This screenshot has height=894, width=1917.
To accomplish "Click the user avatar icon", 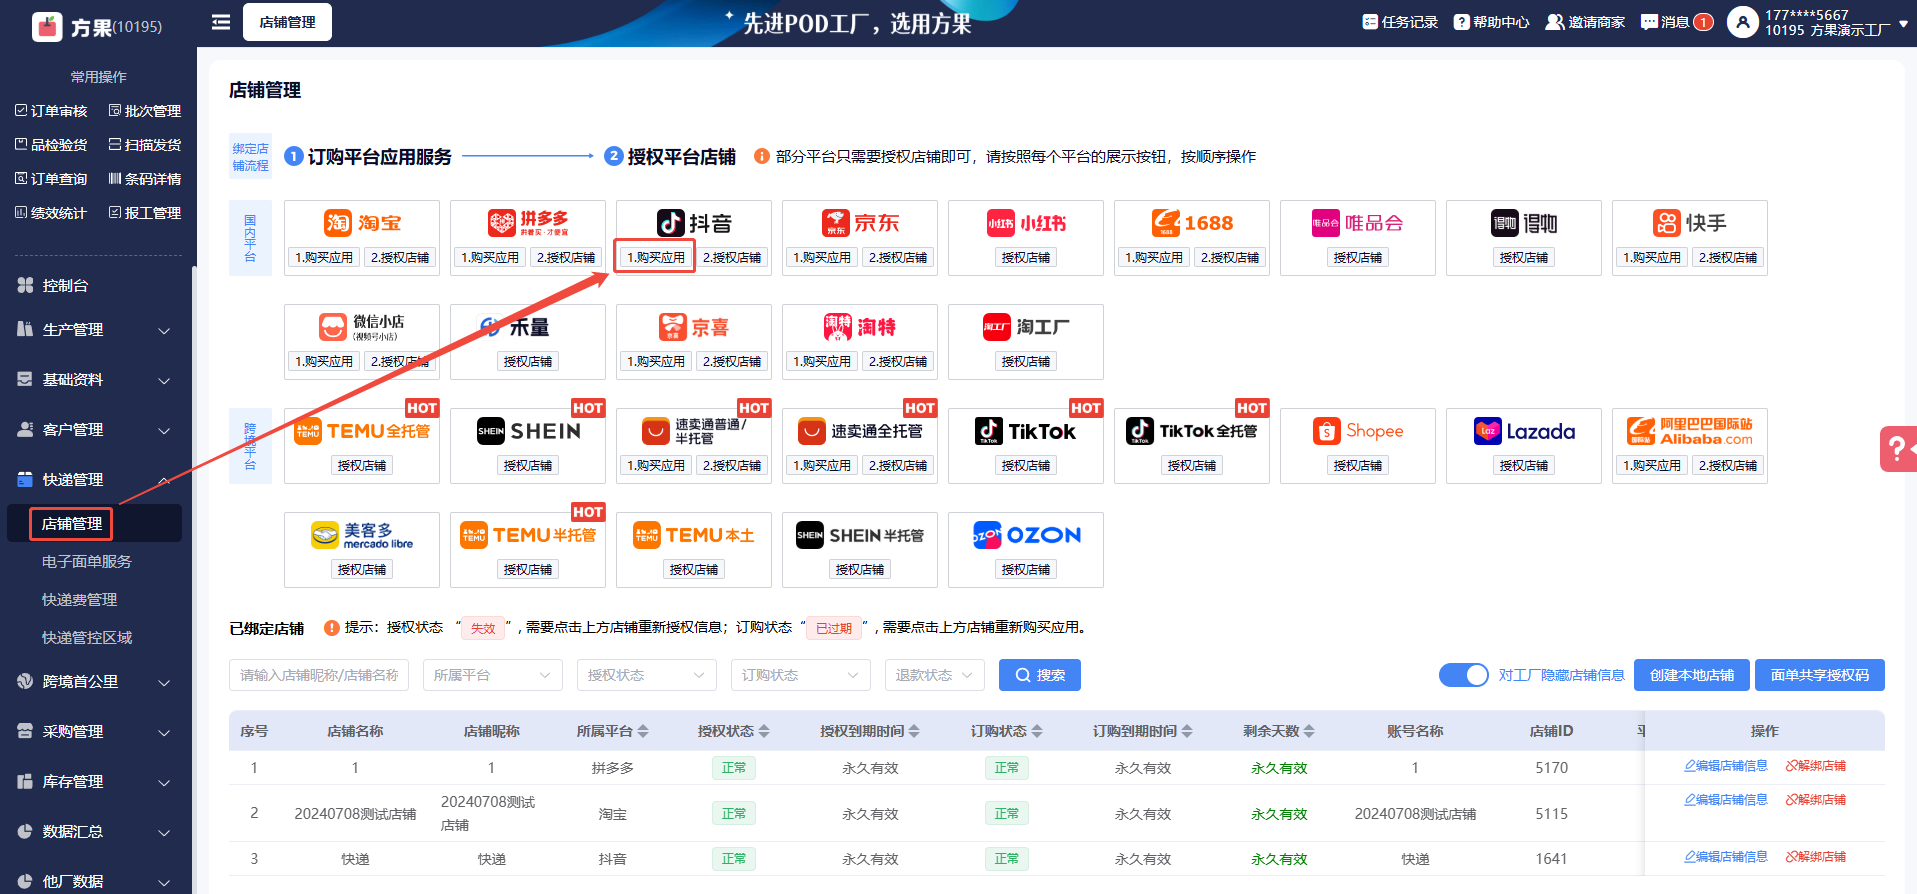I will coord(1743,22).
